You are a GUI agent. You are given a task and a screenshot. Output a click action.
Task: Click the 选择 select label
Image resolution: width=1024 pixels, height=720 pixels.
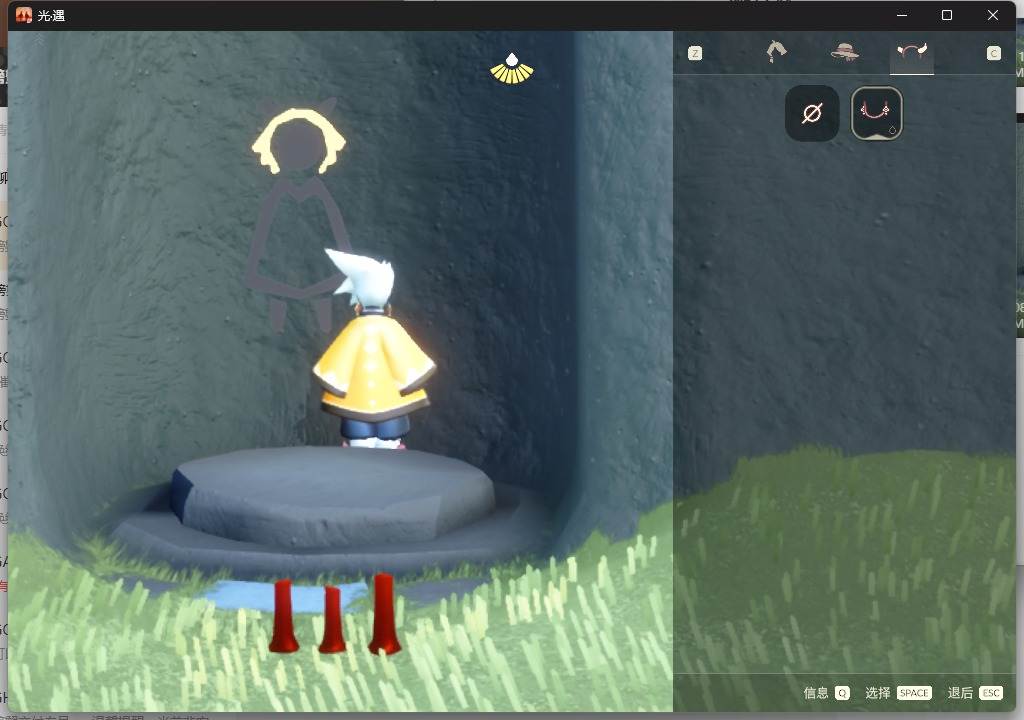(x=878, y=693)
